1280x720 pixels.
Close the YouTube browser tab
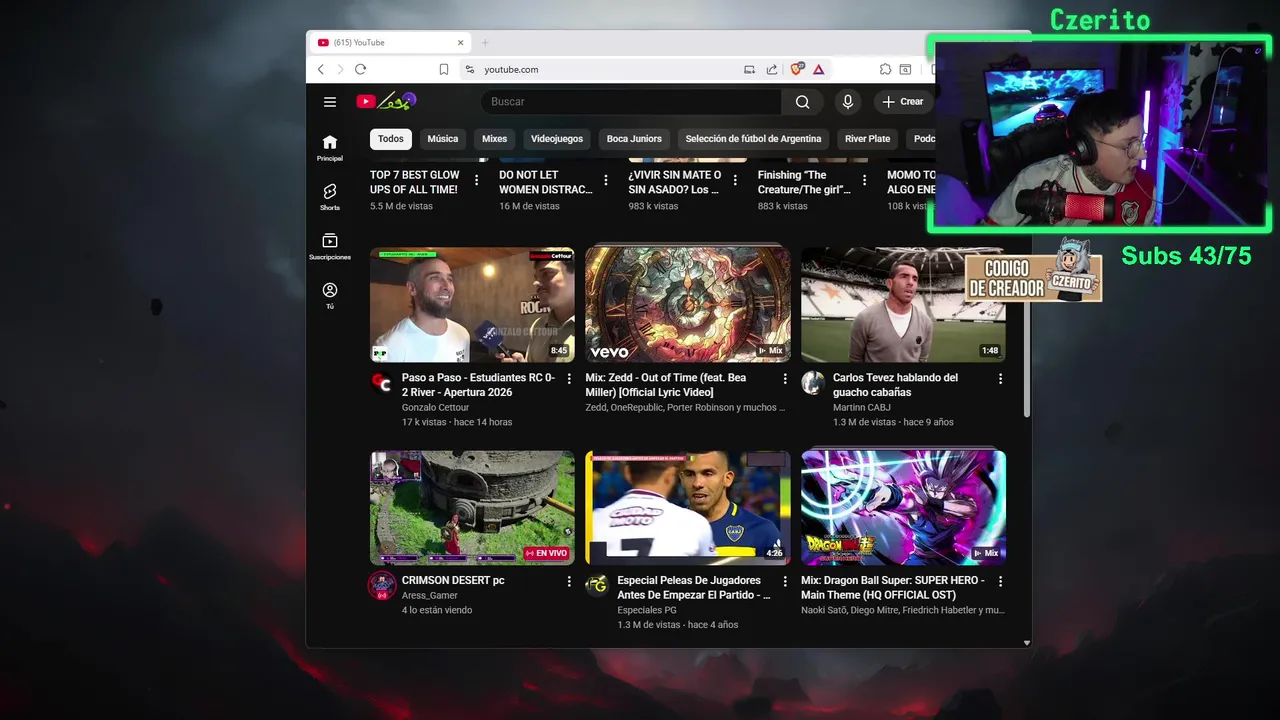(461, 42)
